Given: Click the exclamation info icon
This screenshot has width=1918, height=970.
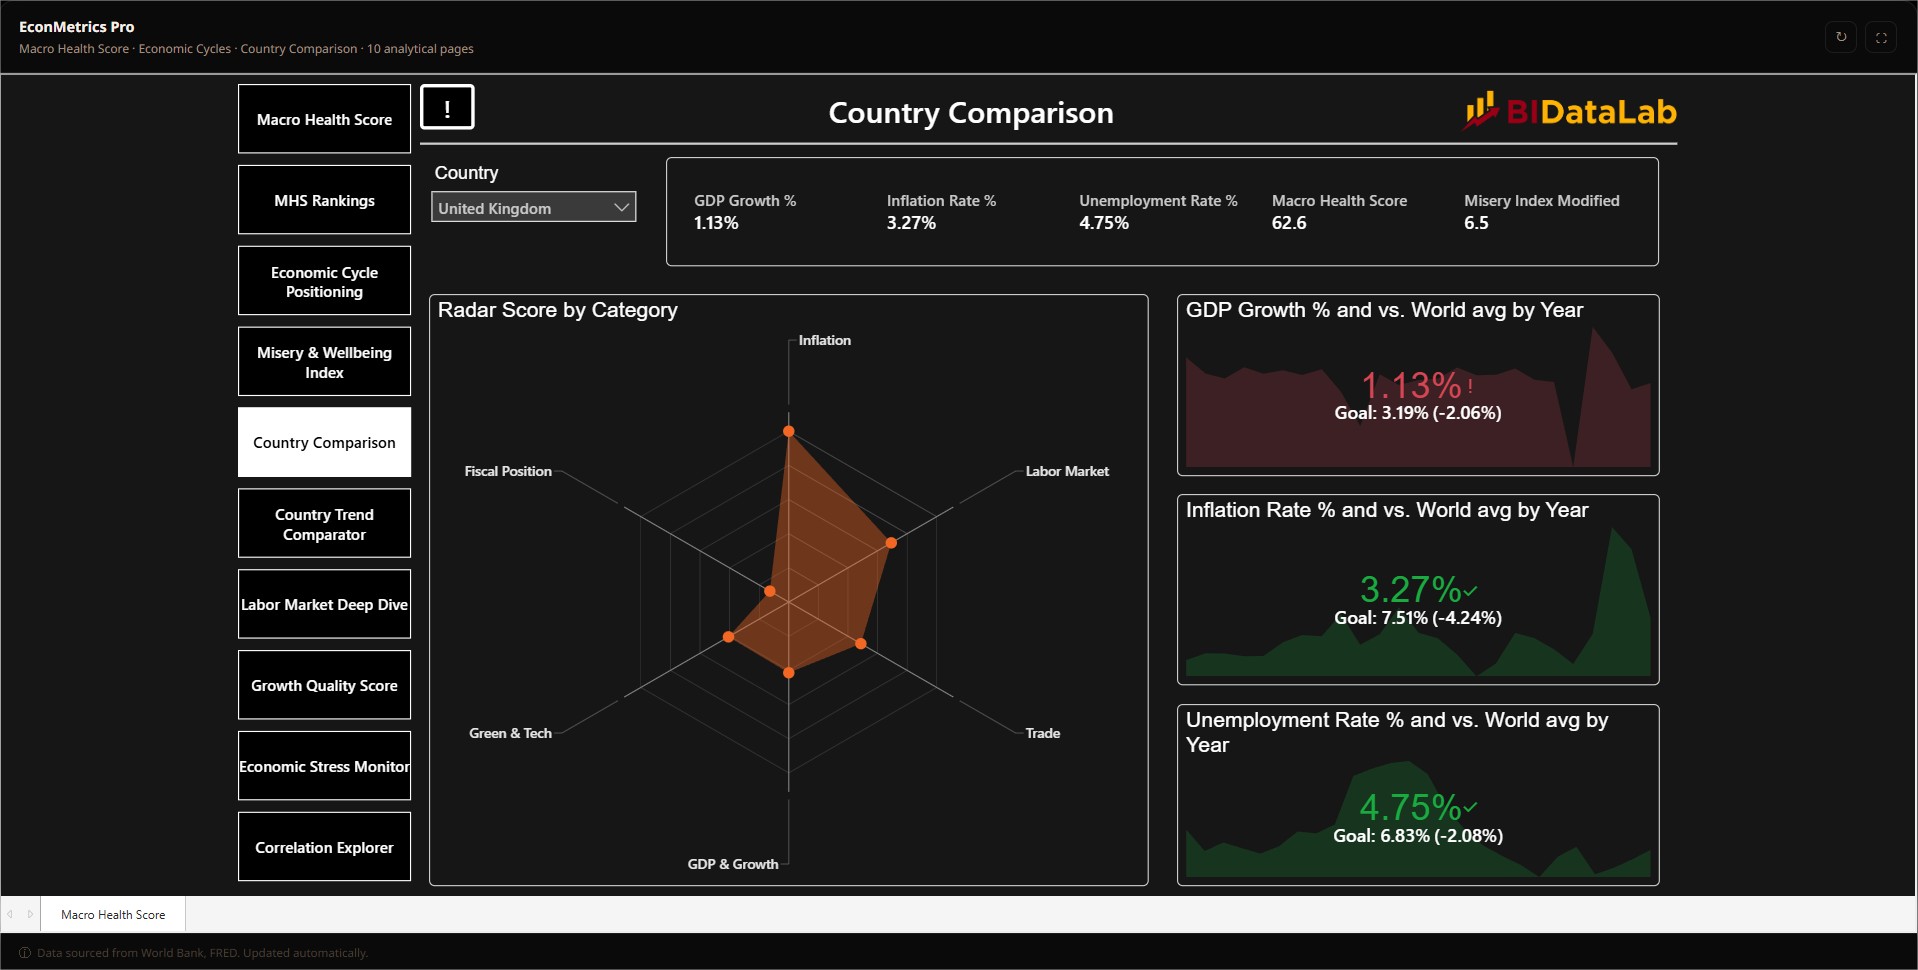Looking at the screenshot, I should [447, 107].
